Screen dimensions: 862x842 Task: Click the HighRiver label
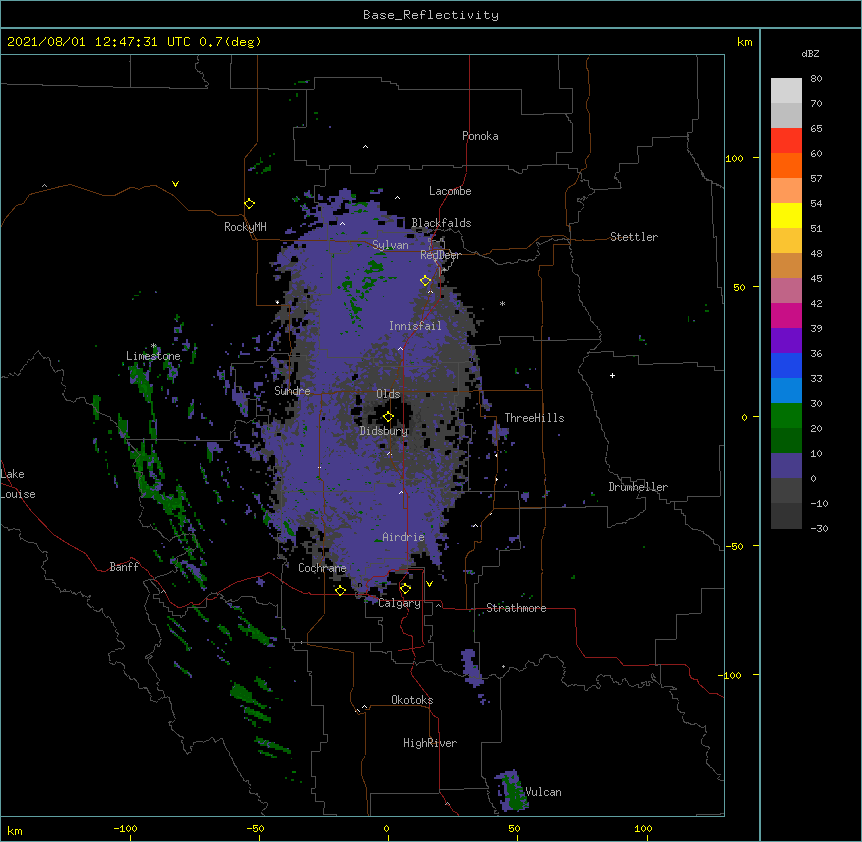click(430, 743)
